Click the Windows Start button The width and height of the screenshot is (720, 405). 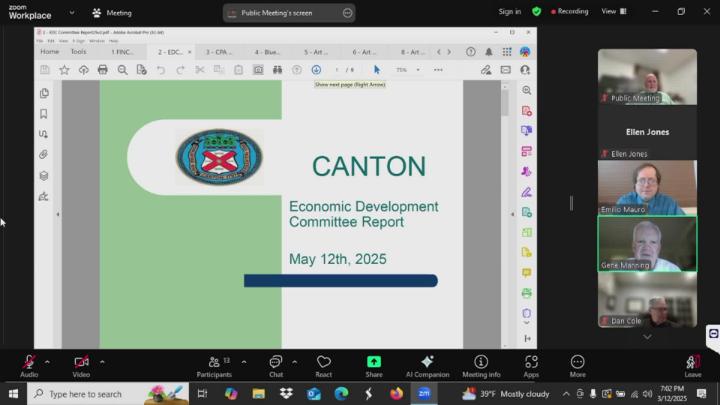pyautogui.click(x=13, y=394)
